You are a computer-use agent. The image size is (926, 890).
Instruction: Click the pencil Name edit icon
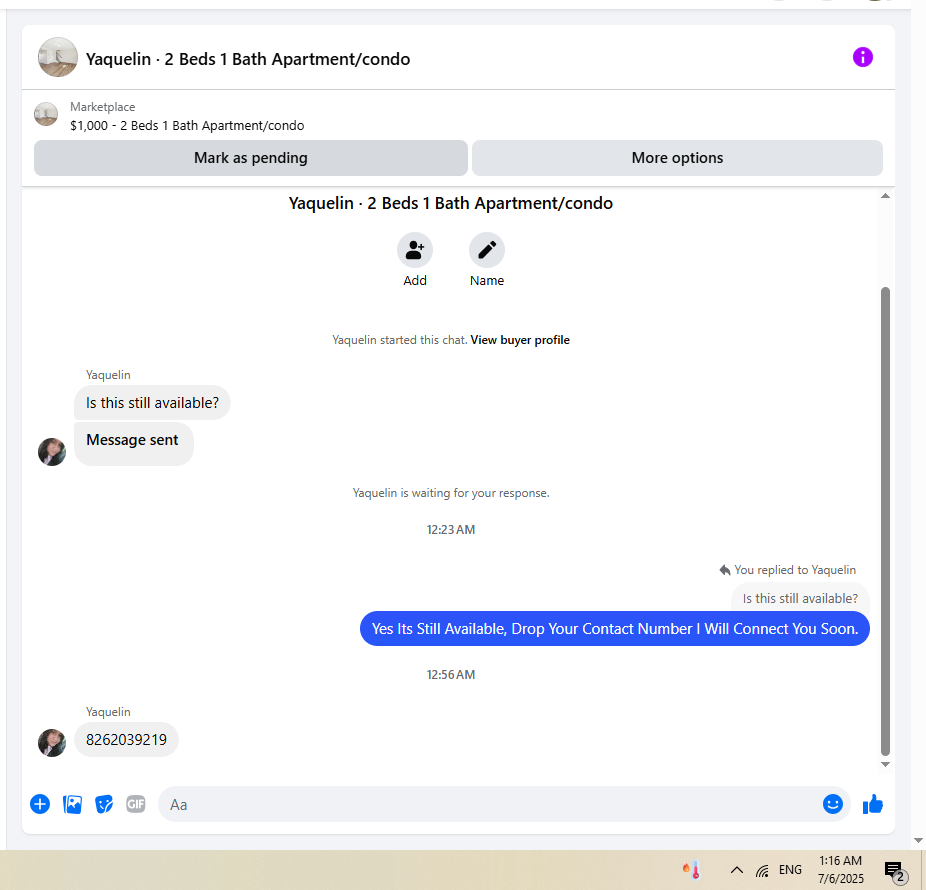[x=487, y=250]
